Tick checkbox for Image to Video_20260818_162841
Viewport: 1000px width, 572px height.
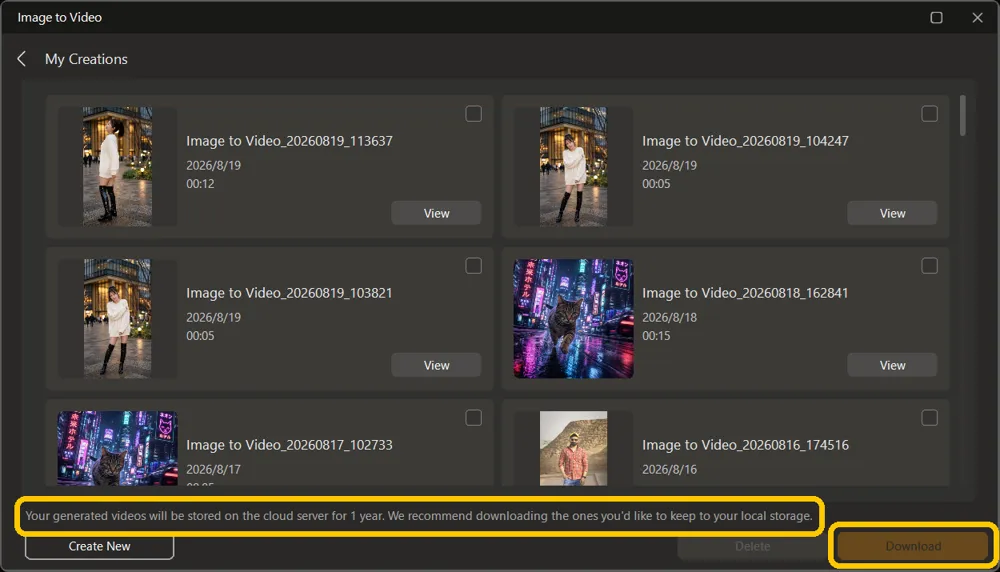[929, 265]
